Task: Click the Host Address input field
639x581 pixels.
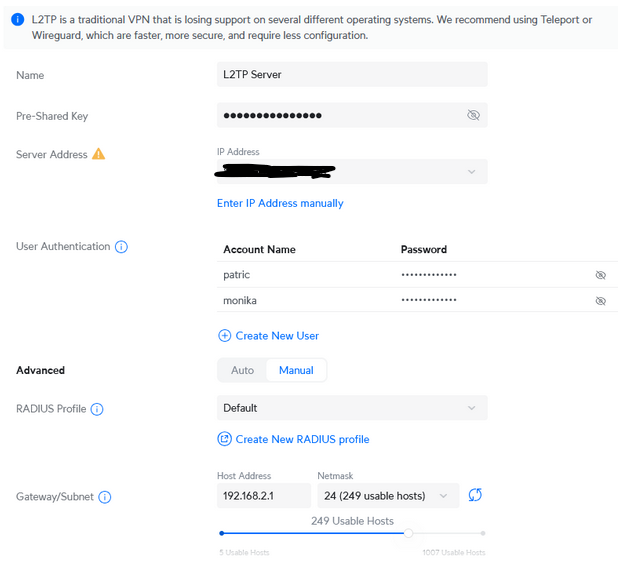Action: pos(264,496)
